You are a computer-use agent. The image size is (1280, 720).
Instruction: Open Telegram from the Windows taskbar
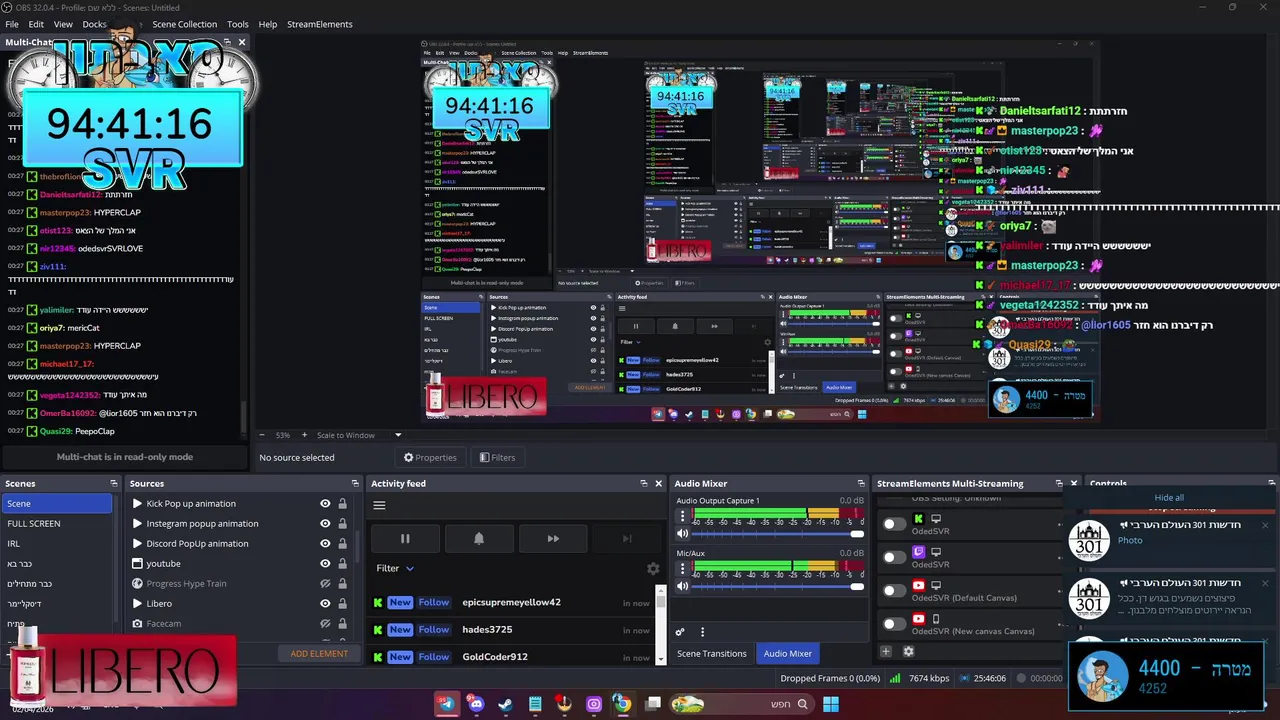(446, 704)
